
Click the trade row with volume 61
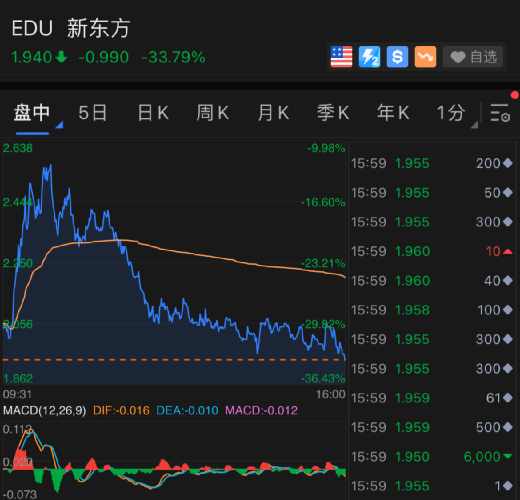(x=432, y=398)
